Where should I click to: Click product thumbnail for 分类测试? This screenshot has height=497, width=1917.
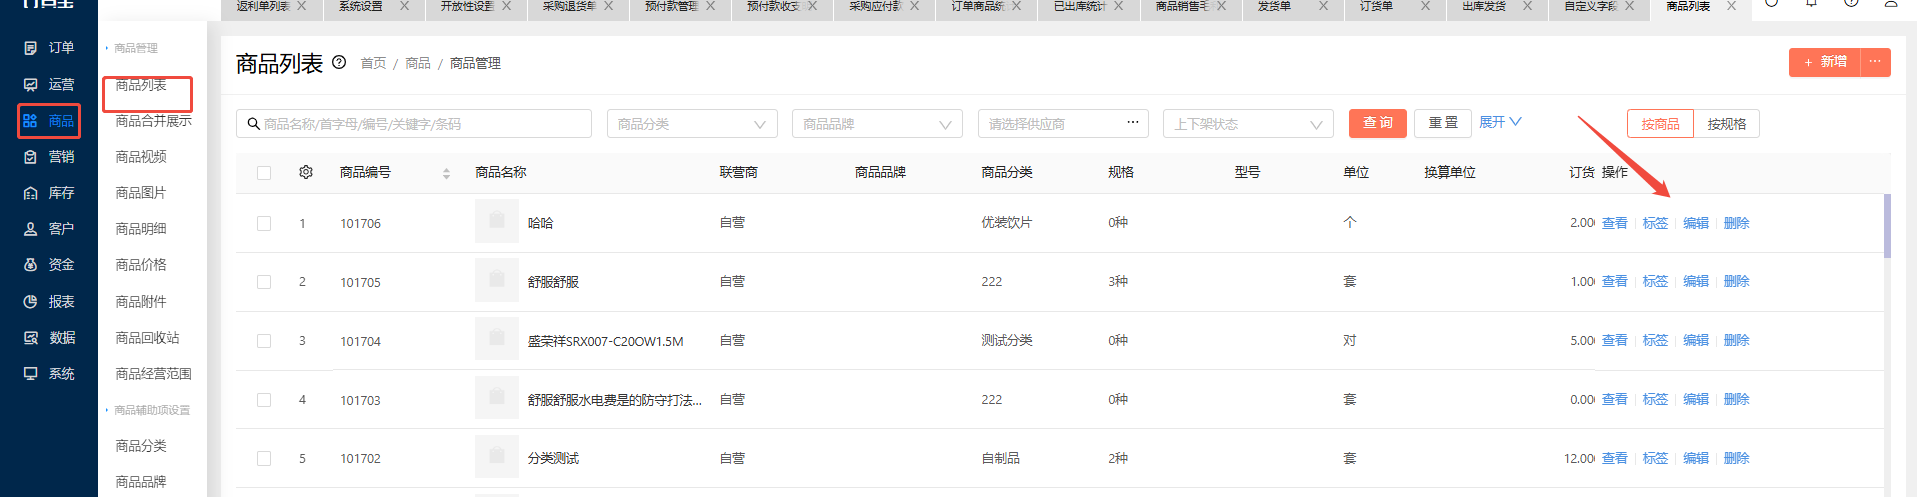(496, 457)
